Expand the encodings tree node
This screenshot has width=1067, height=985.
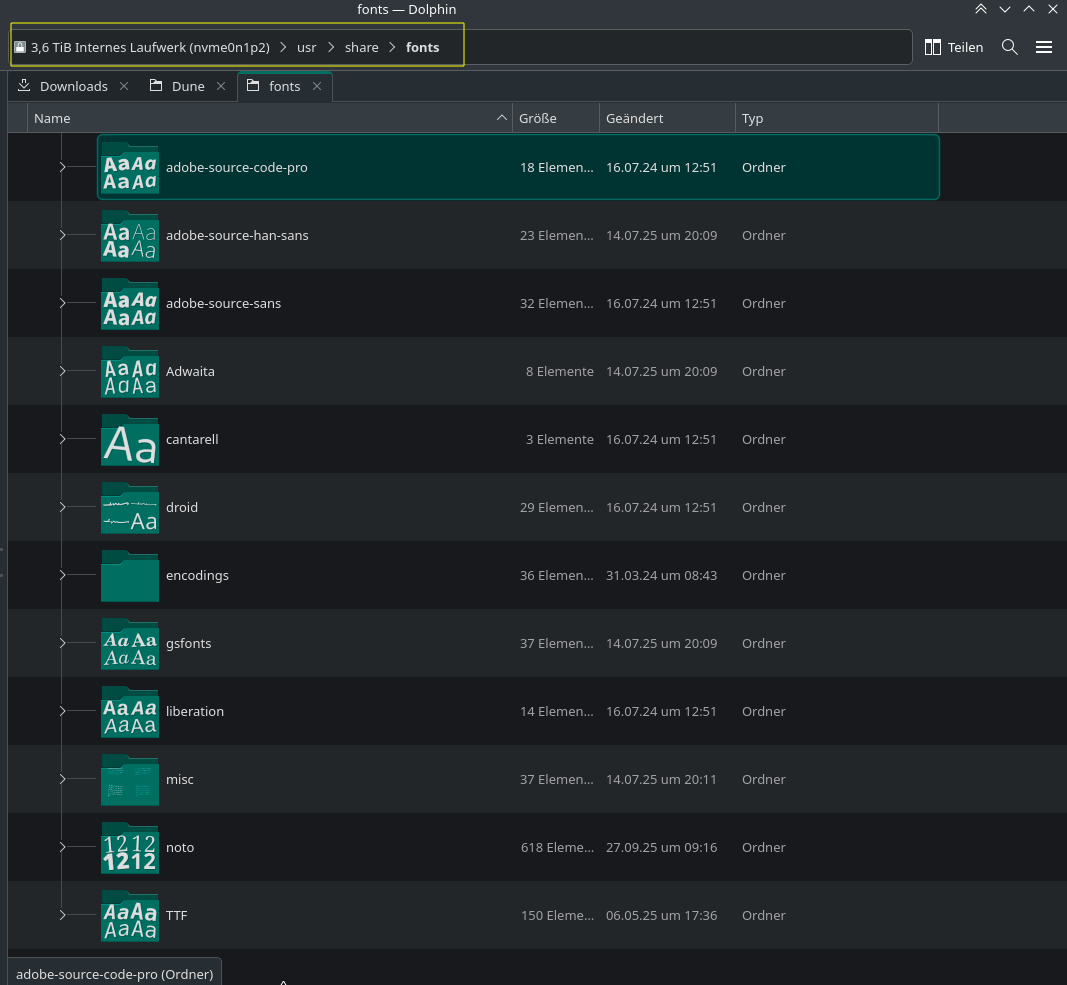63,575
